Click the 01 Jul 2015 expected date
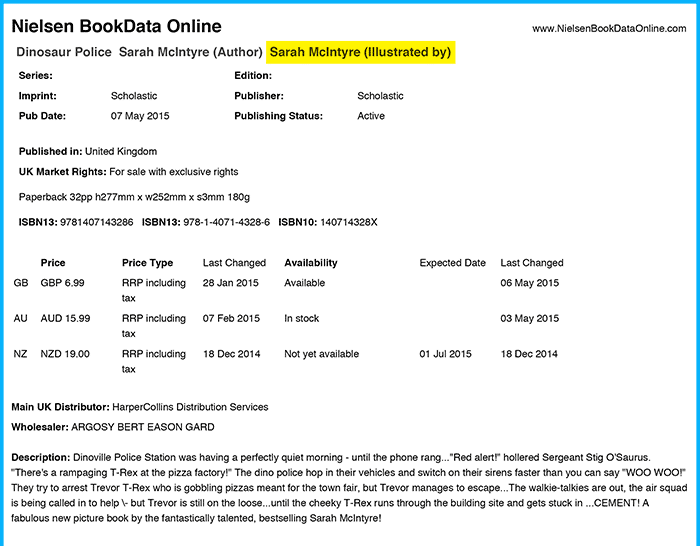This screenshot has height=546, width=700. pyautogui.click(x=445, y=354)
